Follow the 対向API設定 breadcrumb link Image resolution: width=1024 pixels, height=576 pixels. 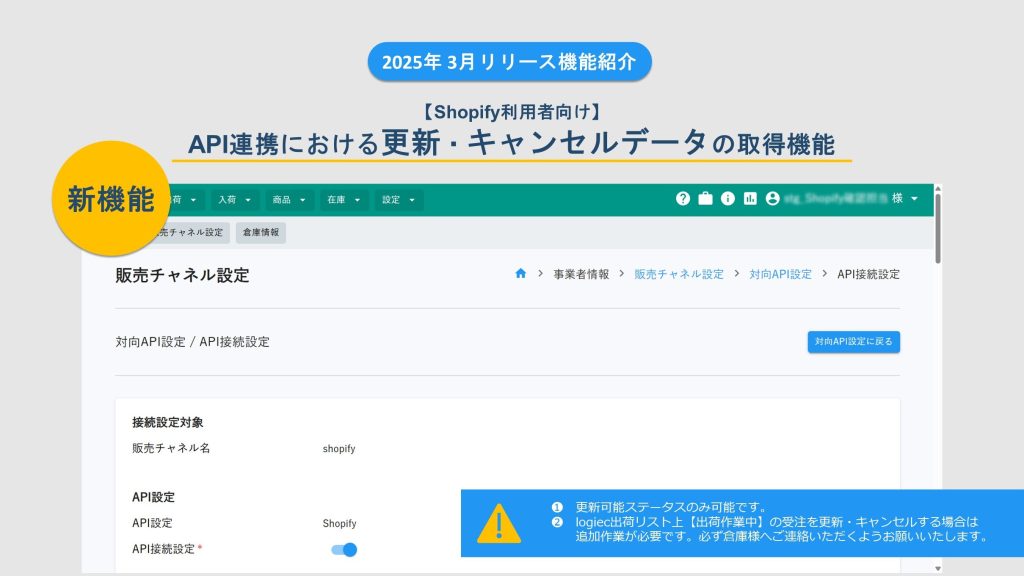(780, 274)
